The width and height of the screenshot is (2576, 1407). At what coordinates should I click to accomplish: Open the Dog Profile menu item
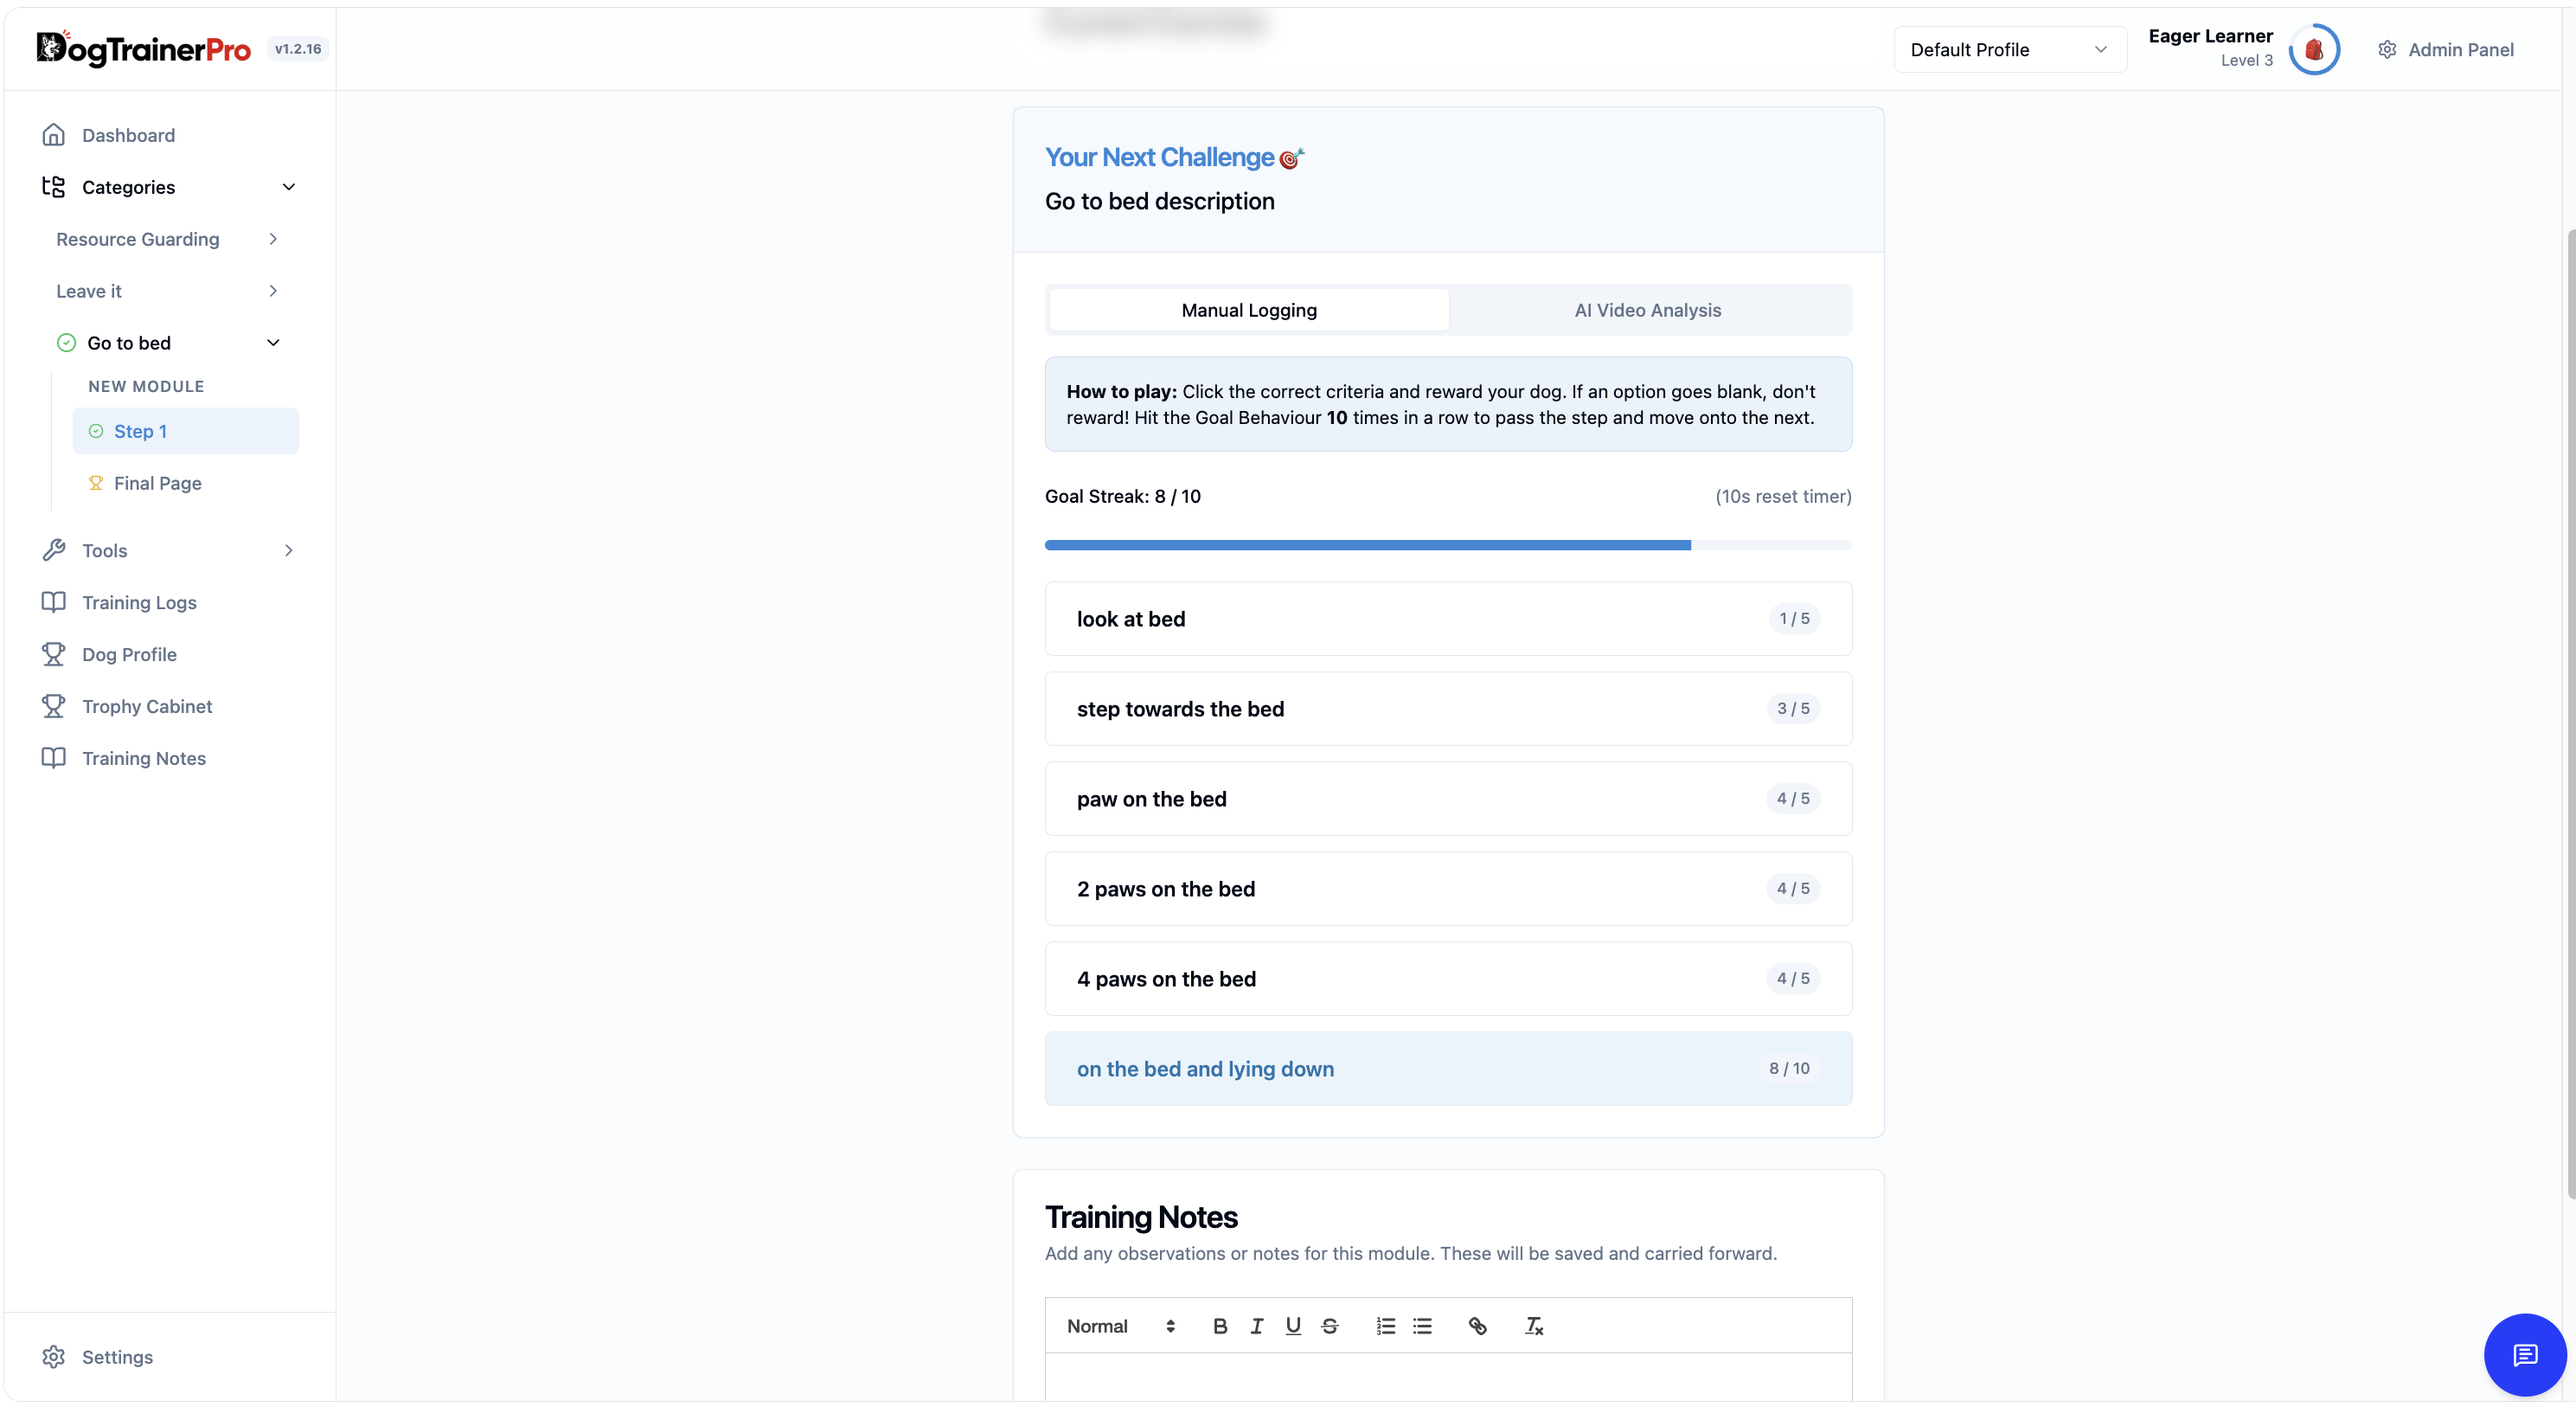click(x=170, y=654)
